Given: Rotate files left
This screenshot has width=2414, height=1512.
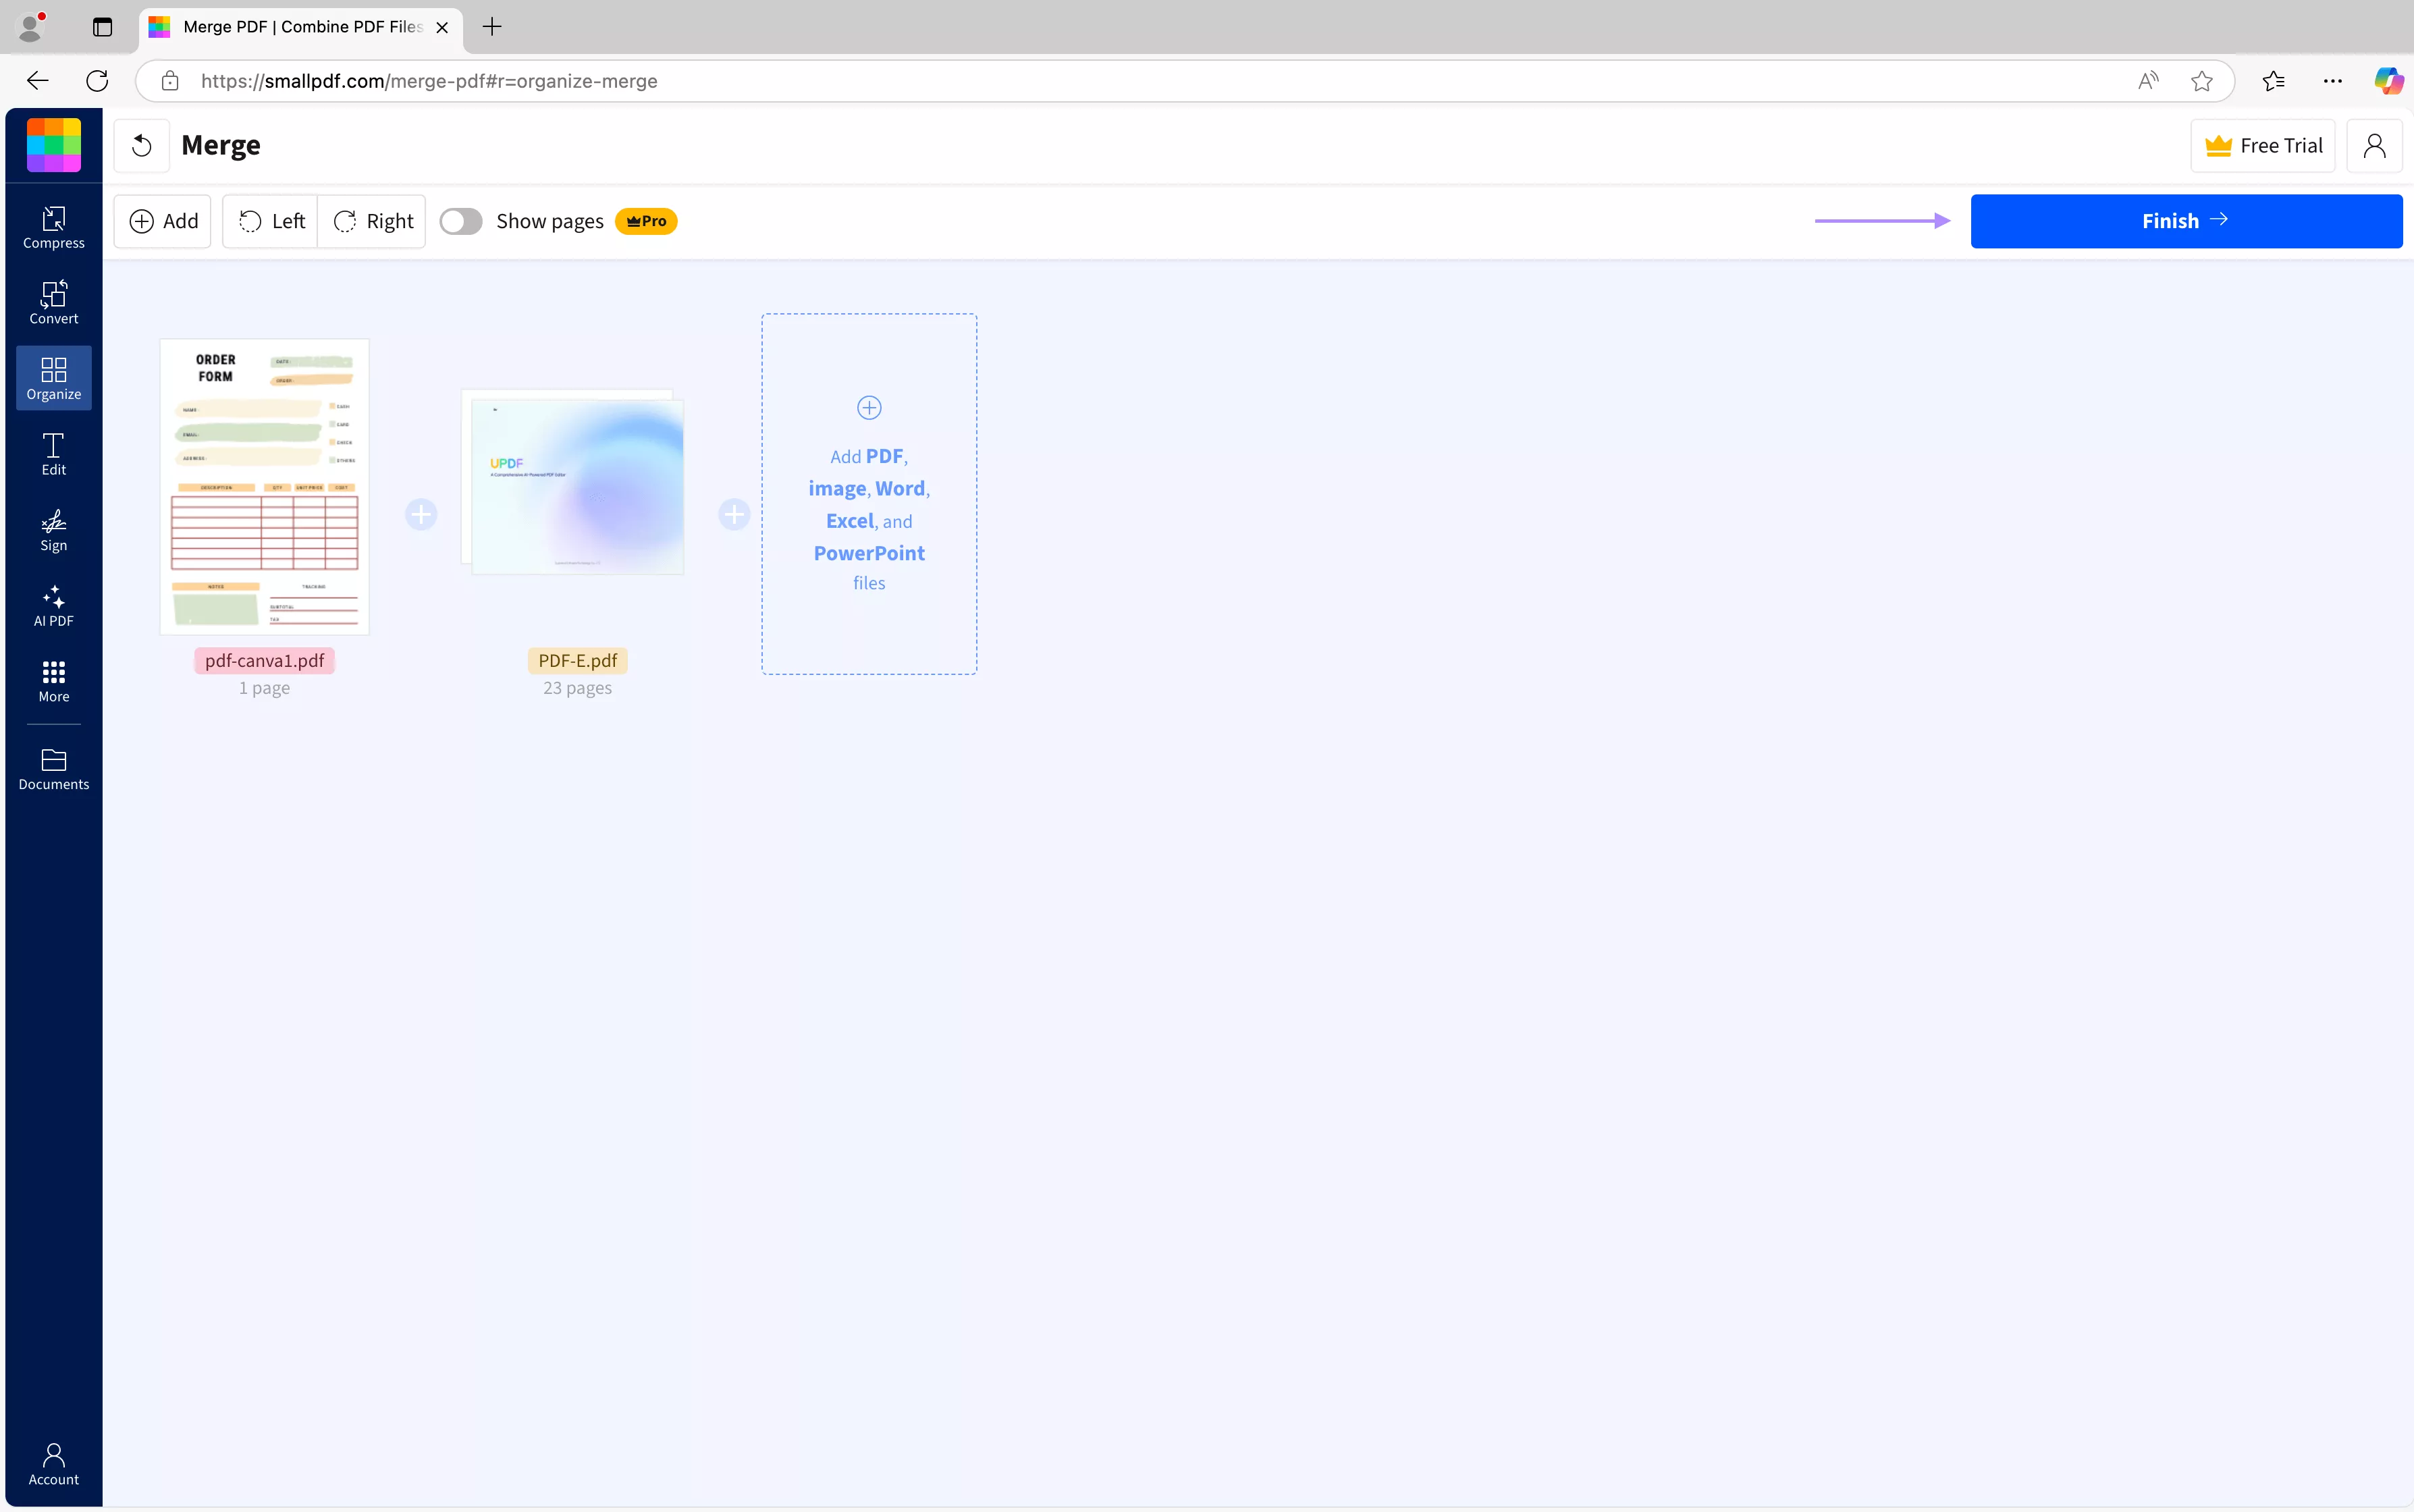Looking at the screenshot, I should [269, 221].
